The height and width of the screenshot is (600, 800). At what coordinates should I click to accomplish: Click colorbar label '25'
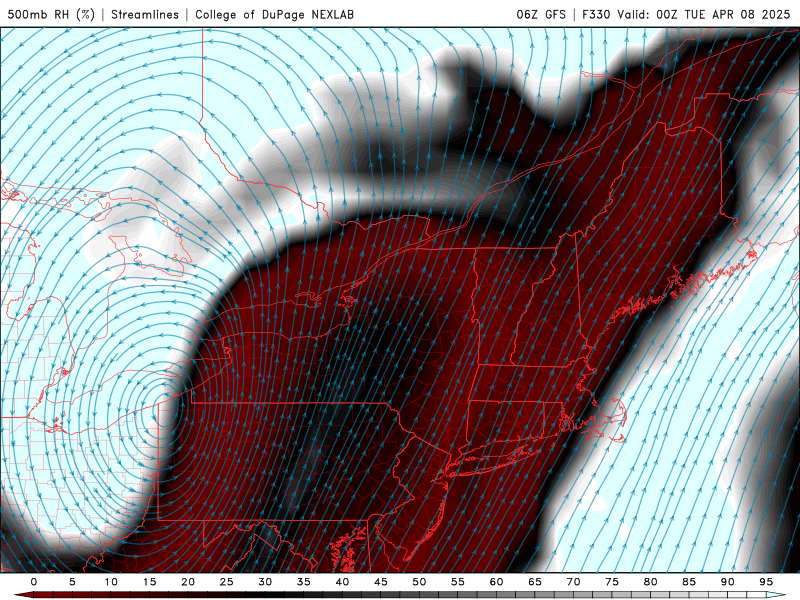tap(227, 582)
